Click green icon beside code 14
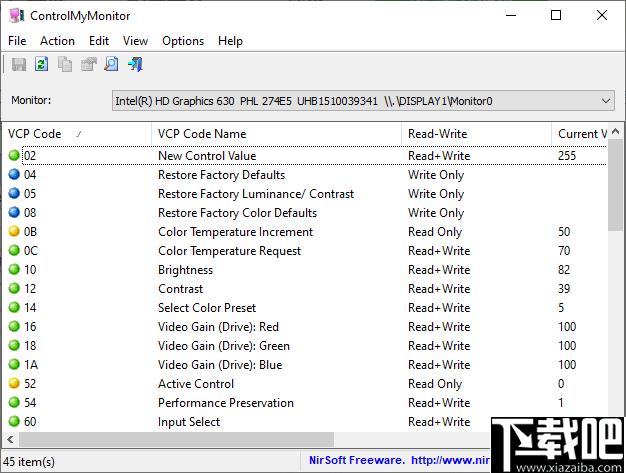 pos(14,307)
